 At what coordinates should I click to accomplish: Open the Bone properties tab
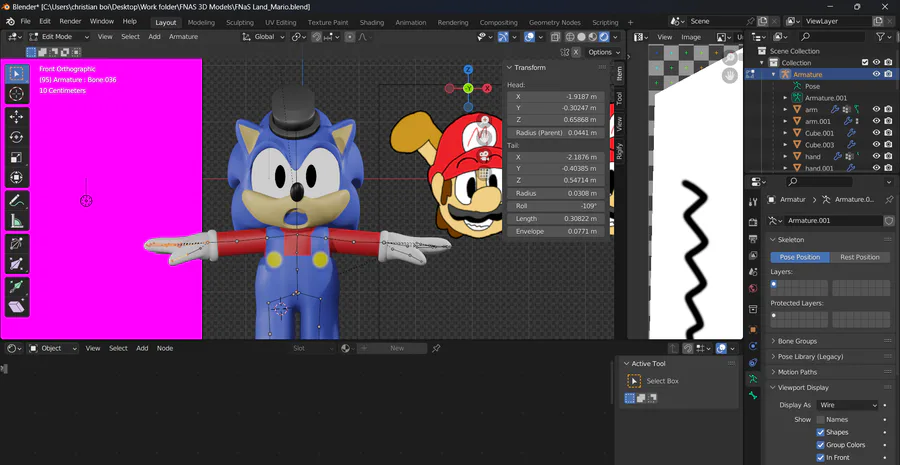coord(753,396)
